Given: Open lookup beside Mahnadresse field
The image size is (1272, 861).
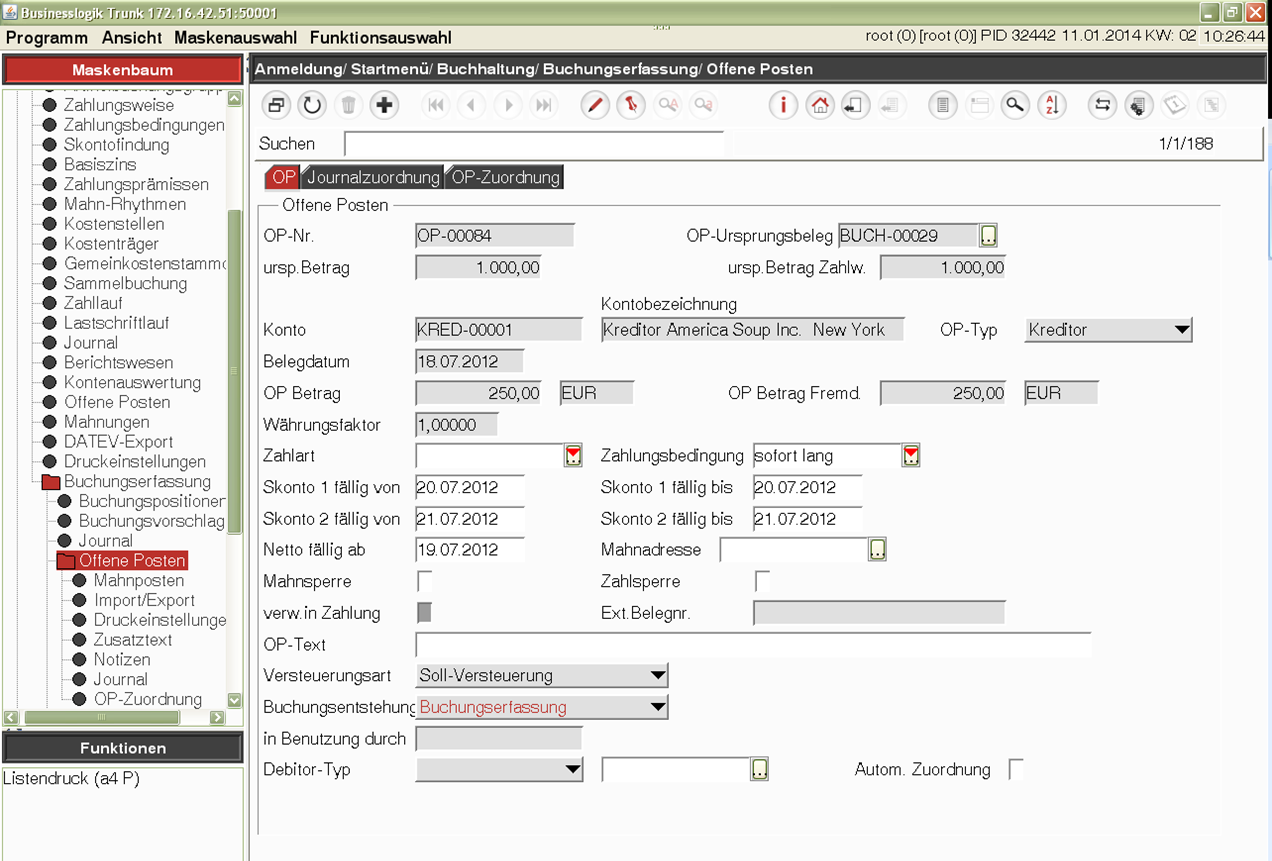Looking at the screenshot, I should 877,549.
